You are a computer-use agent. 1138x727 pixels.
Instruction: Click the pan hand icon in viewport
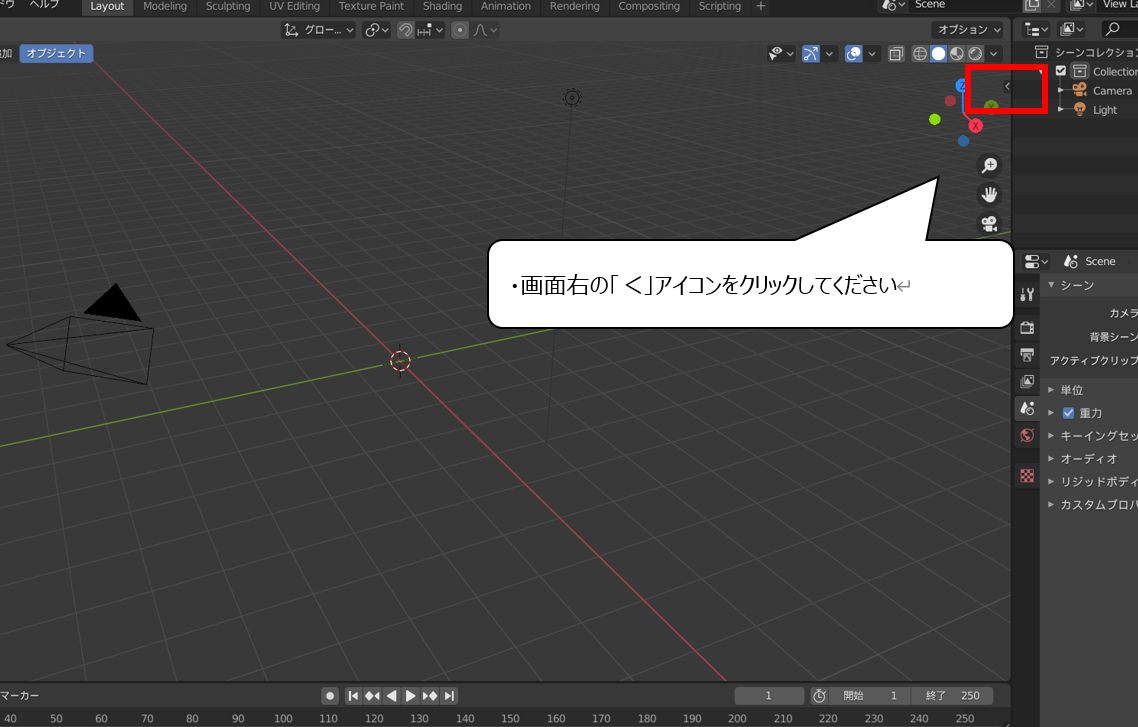pyautogui.click(x=989, y=194)
